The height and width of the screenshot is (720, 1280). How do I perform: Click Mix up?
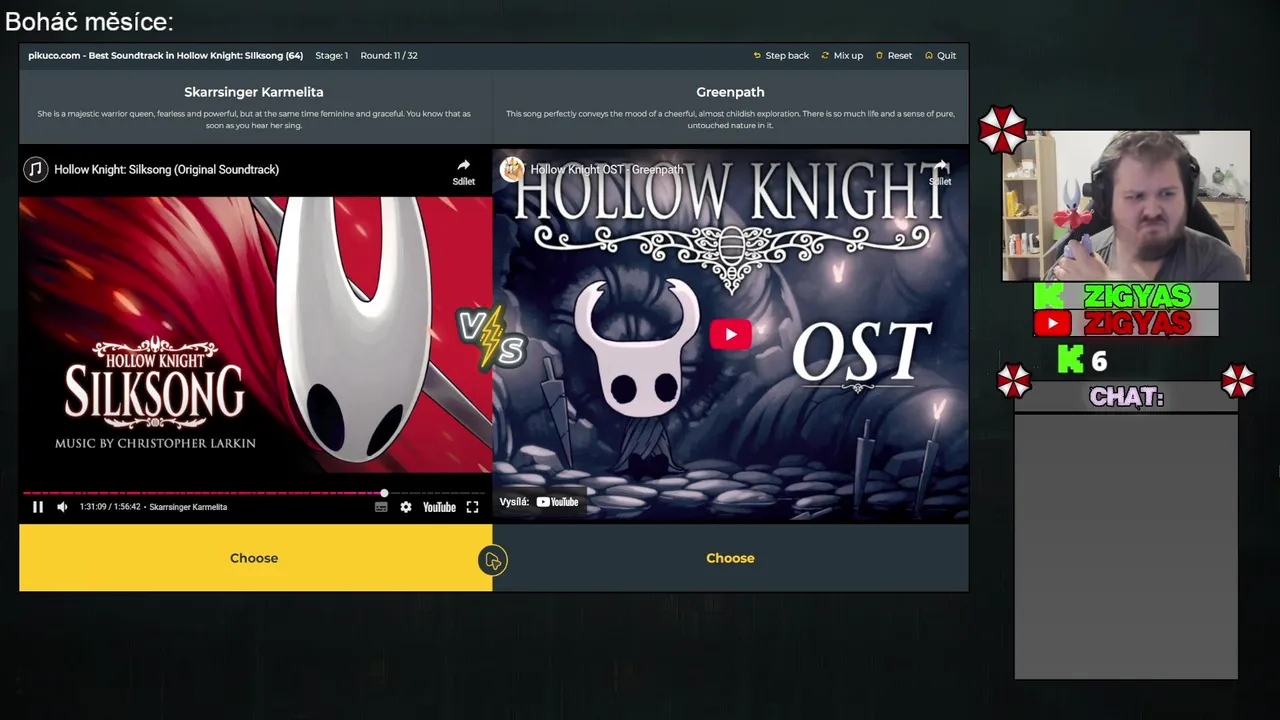coord(842,56)
